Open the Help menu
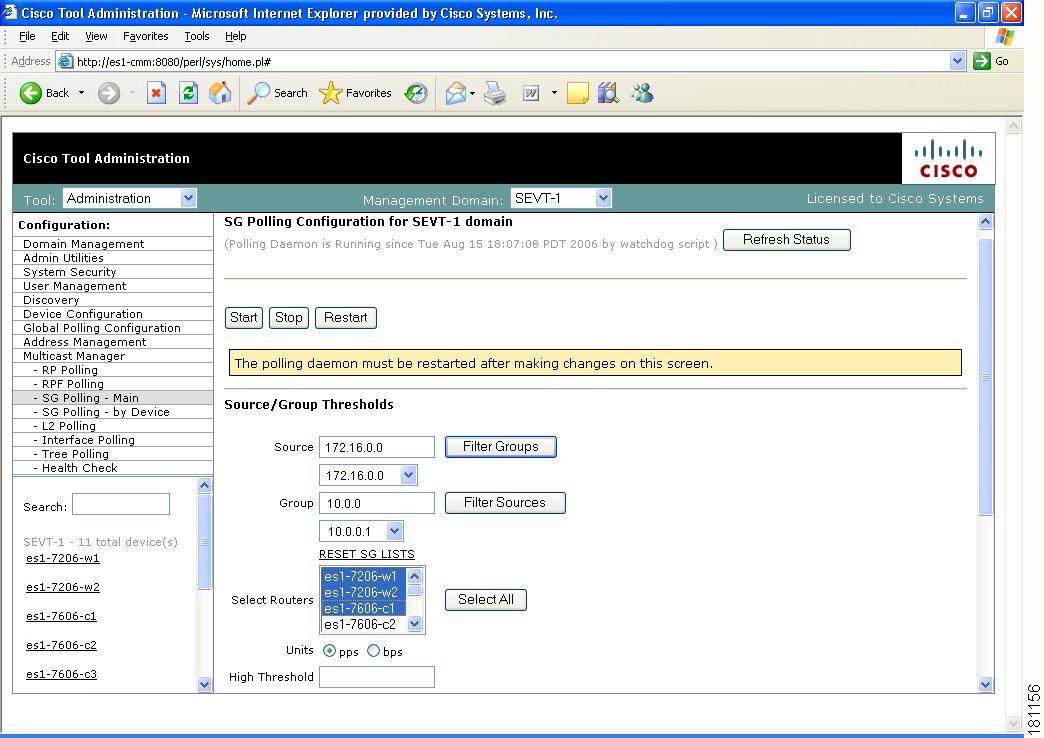 click(235, 36)
